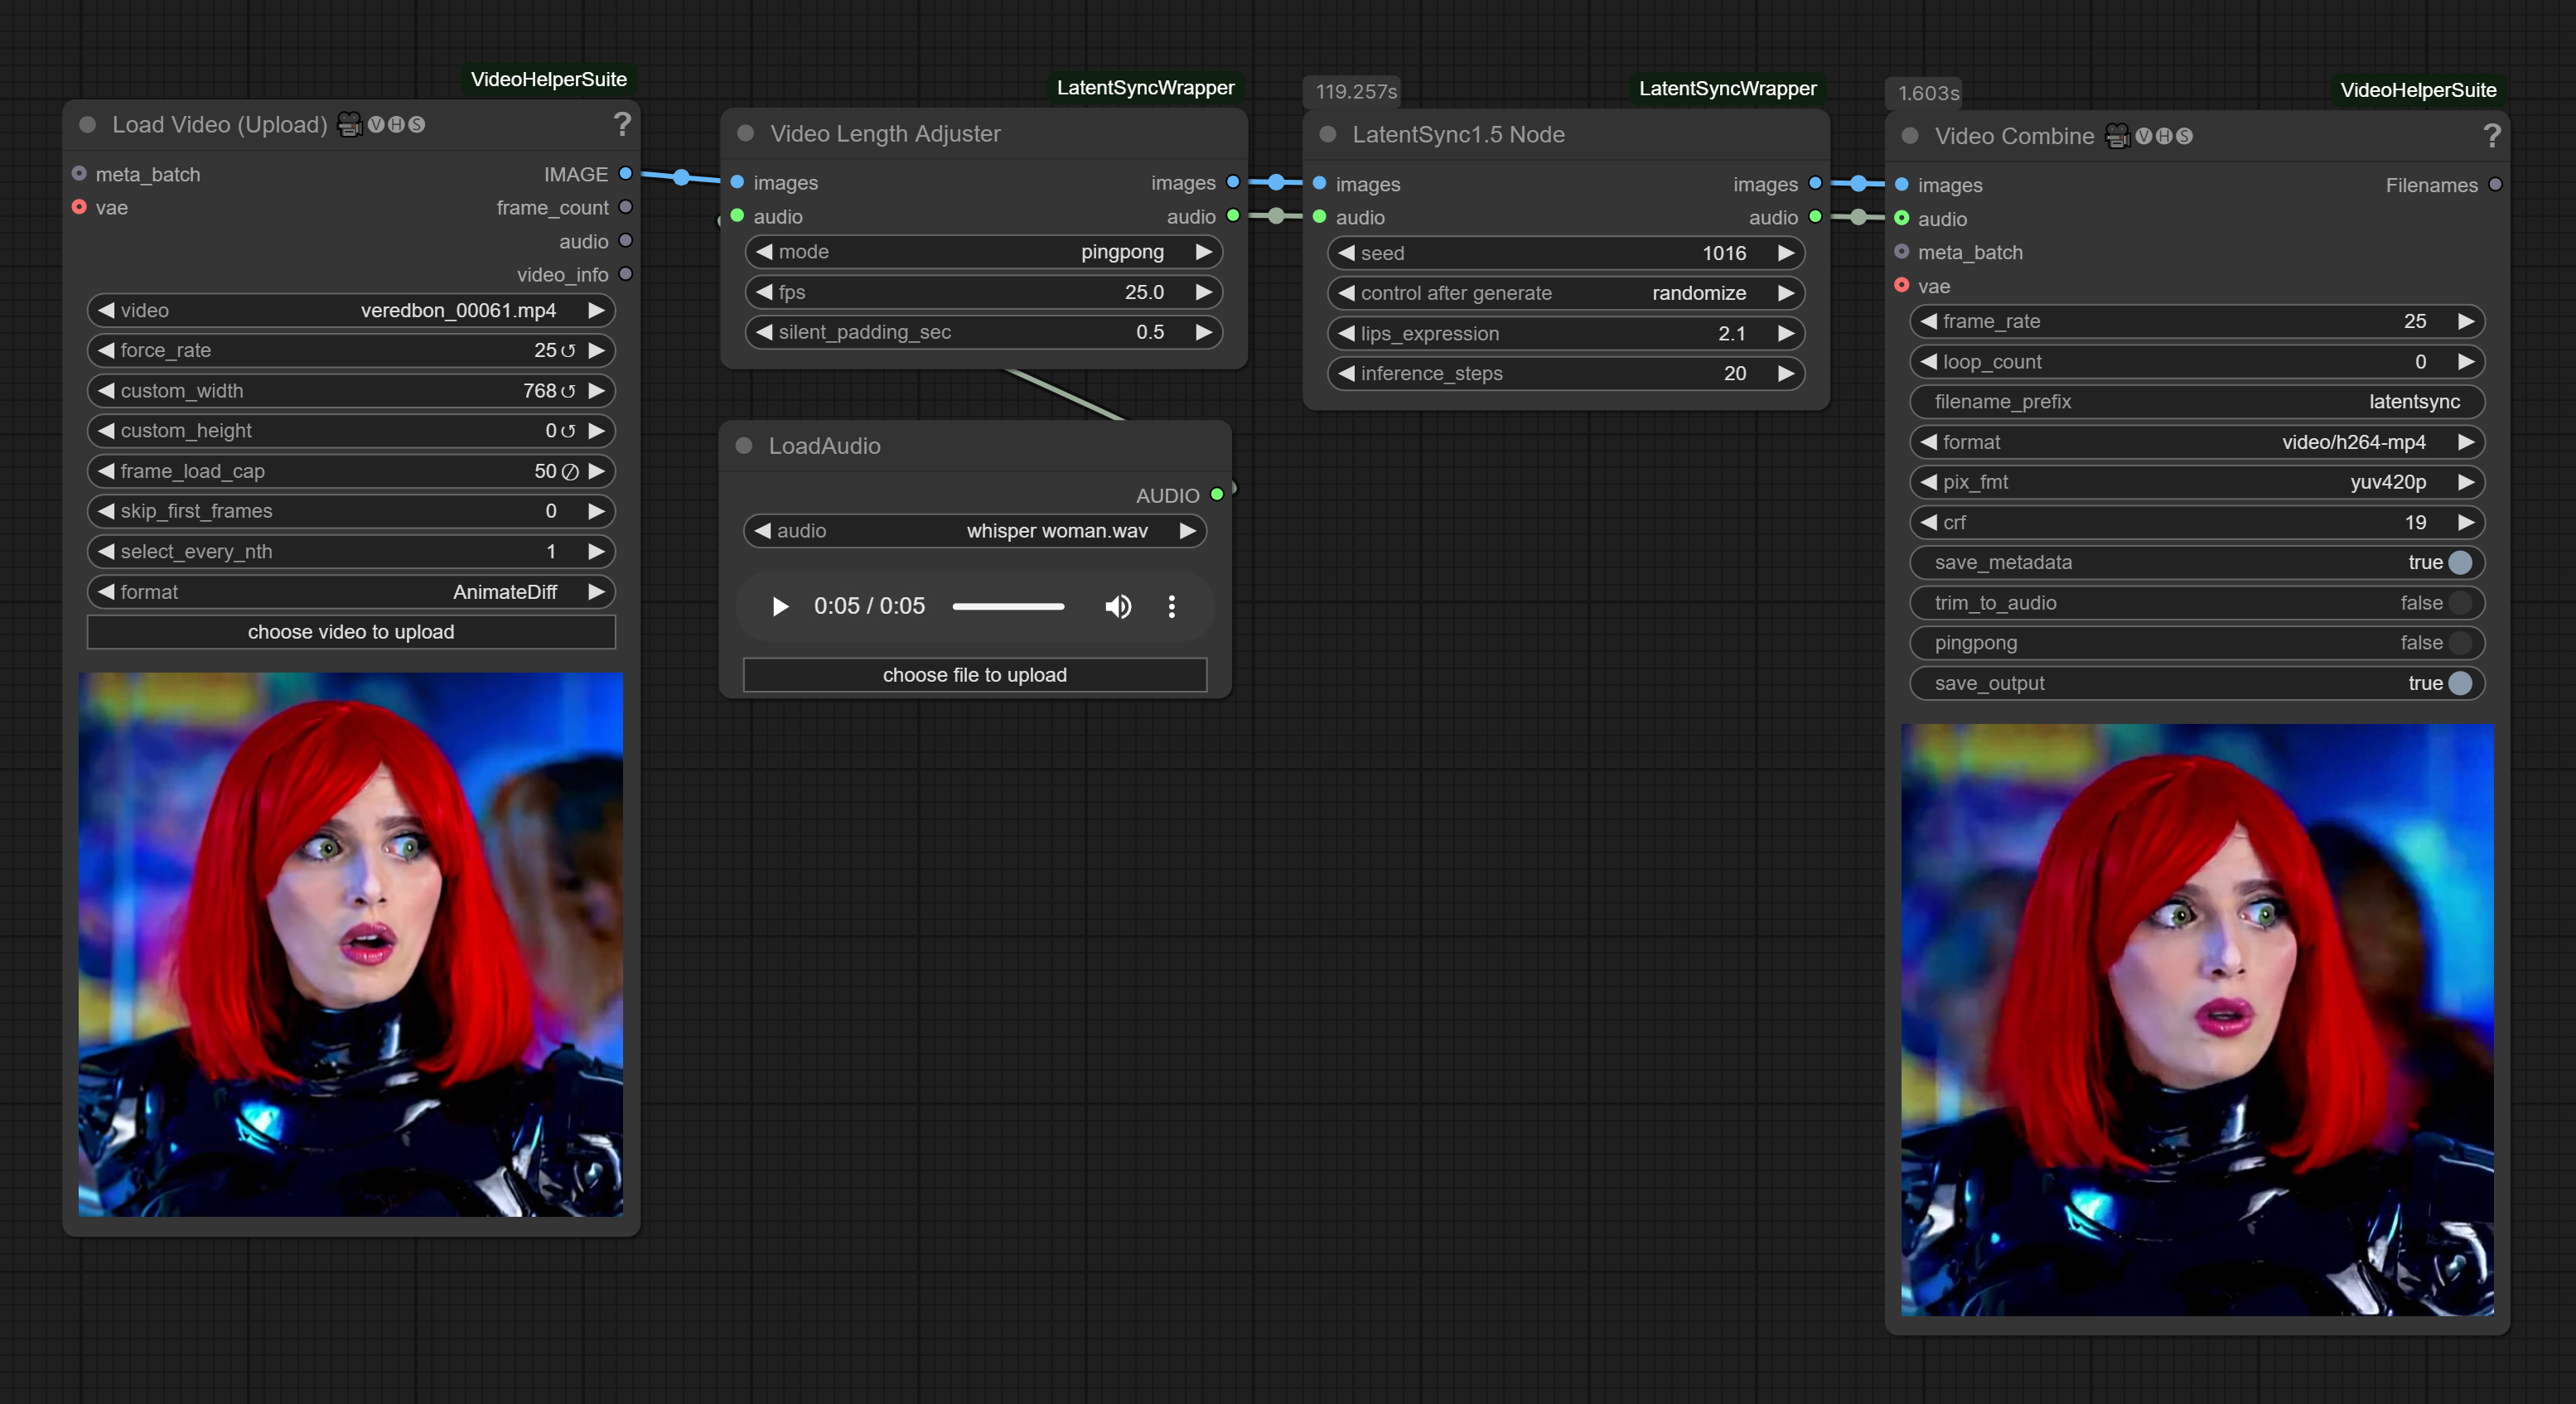Enable the pingpong toggle in Video Combine
This screenshot has width=2576, height=1404.
point(2460,642)
